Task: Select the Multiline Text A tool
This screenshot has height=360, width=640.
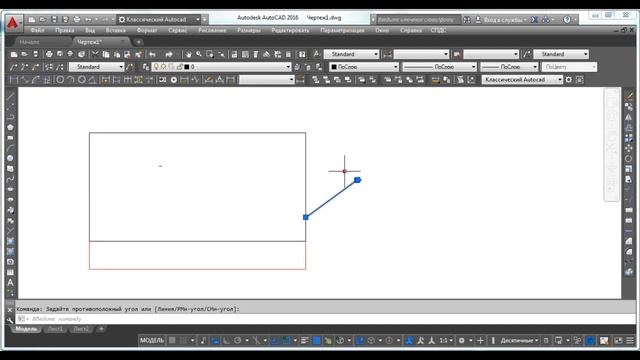Action: click(11, 282)
